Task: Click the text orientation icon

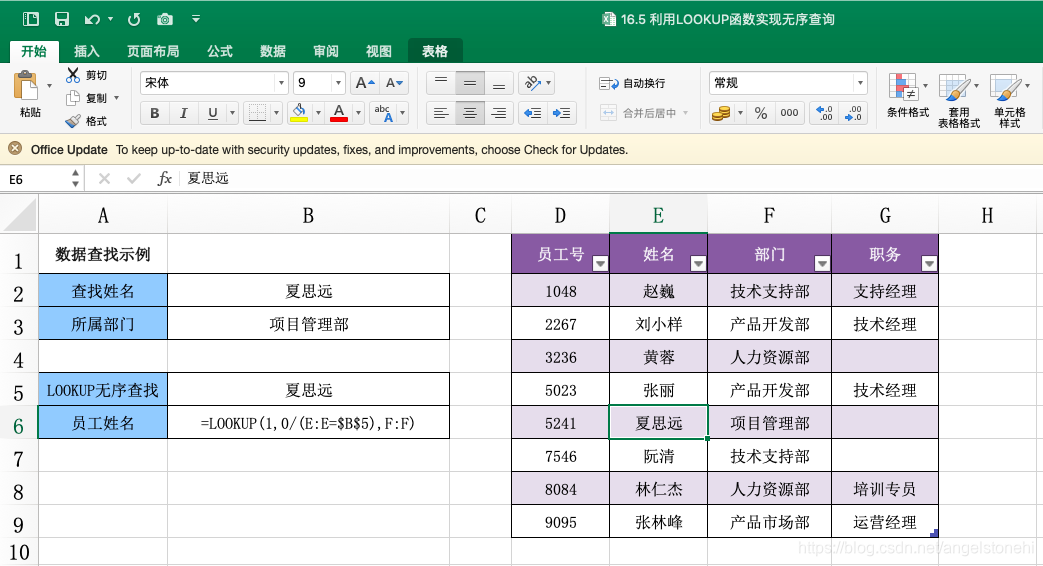Action: point(532,82)
